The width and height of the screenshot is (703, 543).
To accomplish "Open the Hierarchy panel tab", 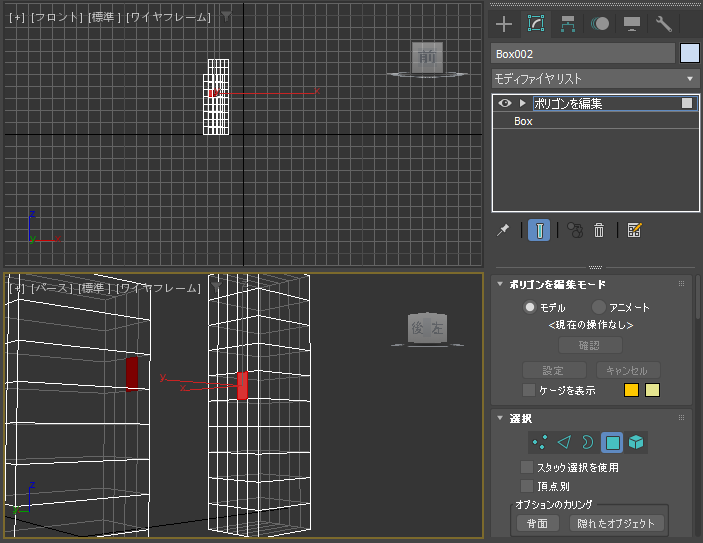I will click(568, 24).
